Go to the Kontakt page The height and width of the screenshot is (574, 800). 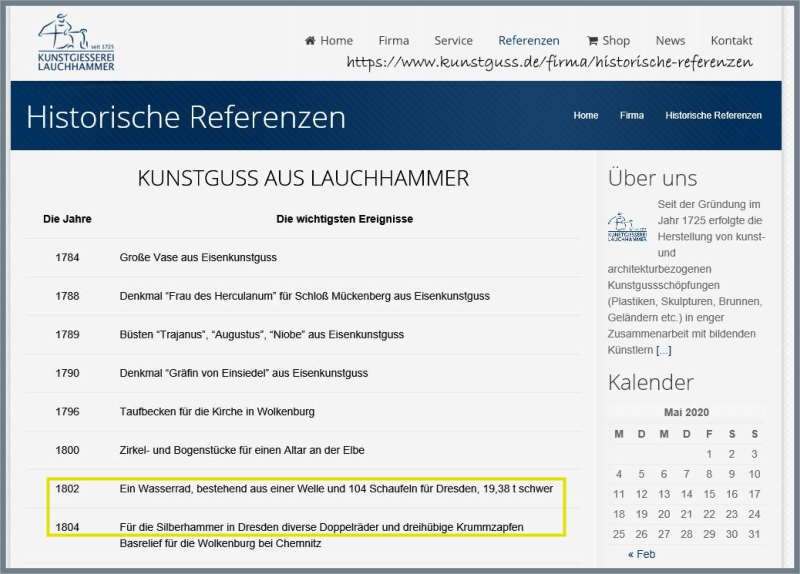click(x=731, y=41)
